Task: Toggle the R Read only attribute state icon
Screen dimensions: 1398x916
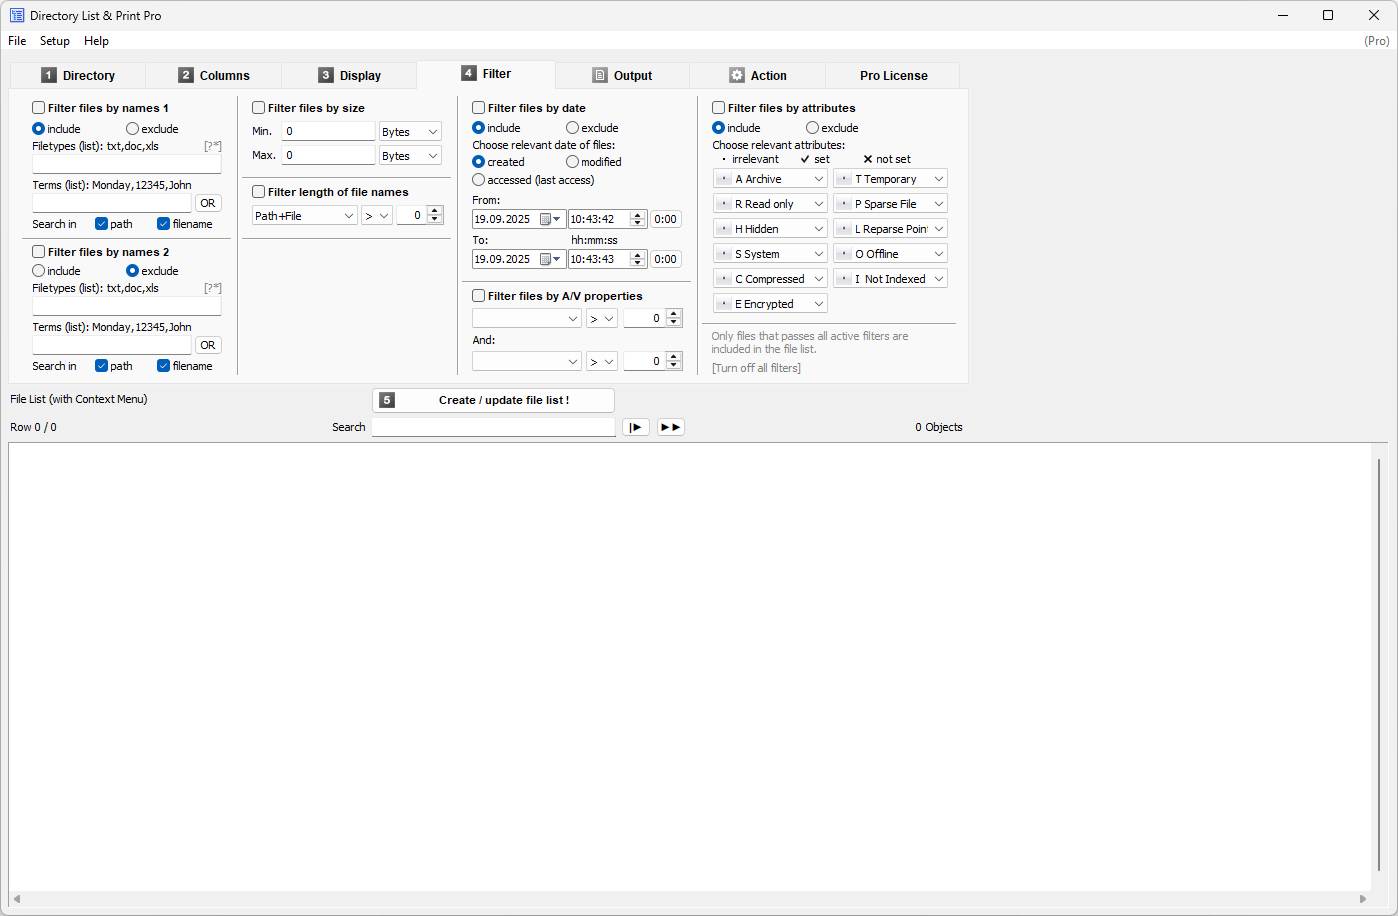Action: [x=724, y=204]
